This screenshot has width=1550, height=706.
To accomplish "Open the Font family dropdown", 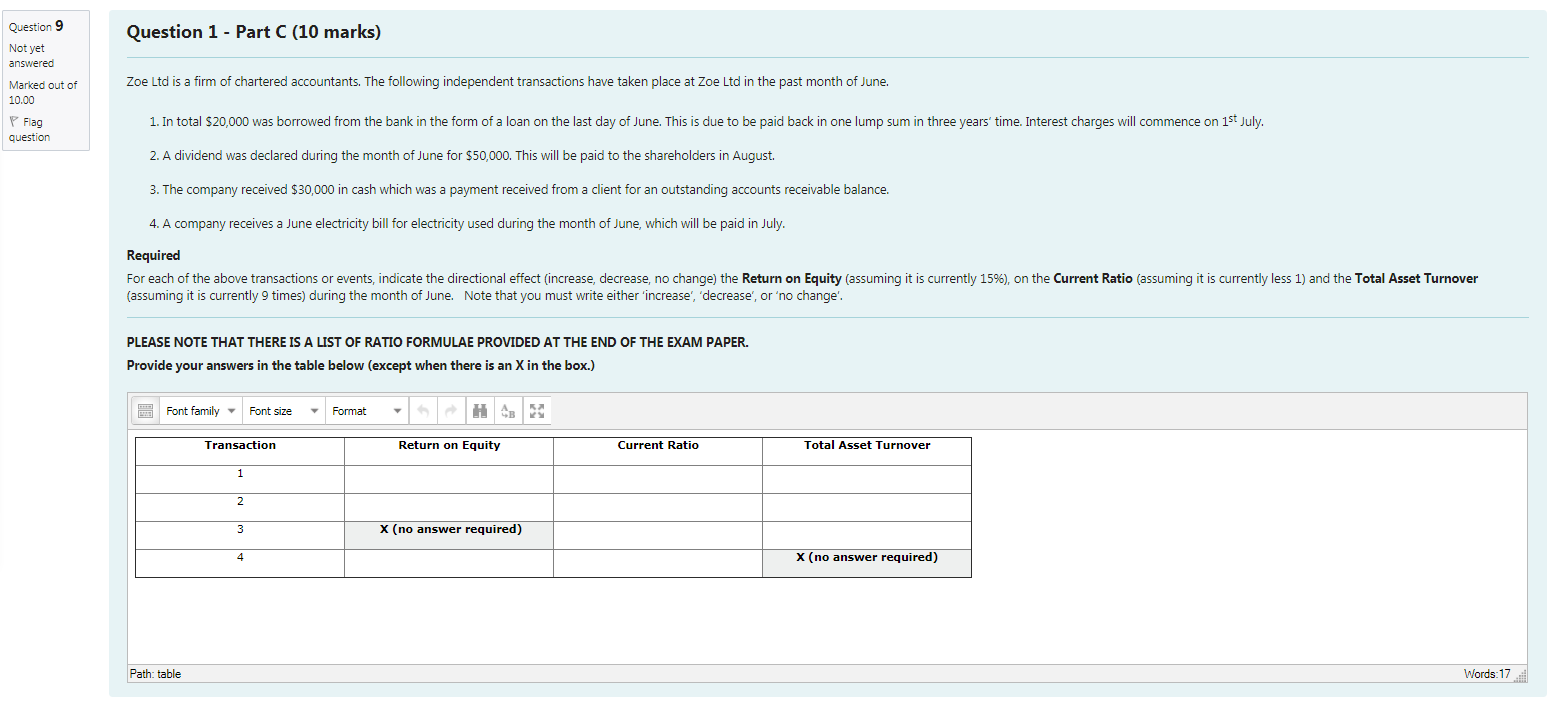I will [x=200, y=411].
